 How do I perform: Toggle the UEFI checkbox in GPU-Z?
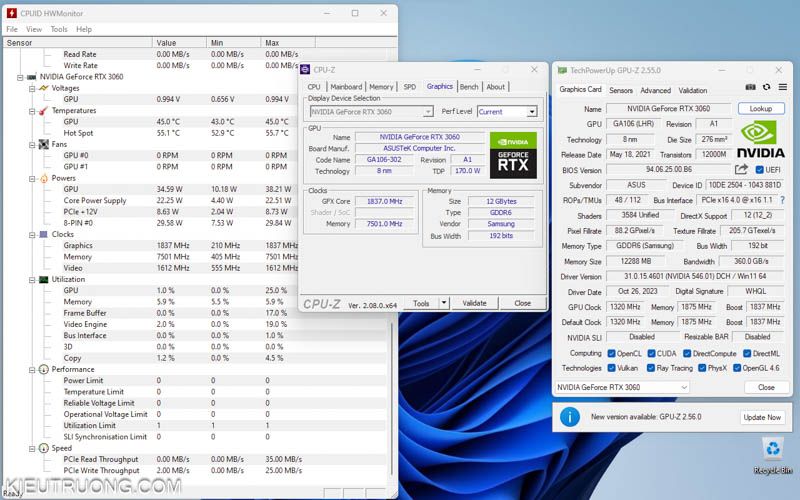[759, 169]
